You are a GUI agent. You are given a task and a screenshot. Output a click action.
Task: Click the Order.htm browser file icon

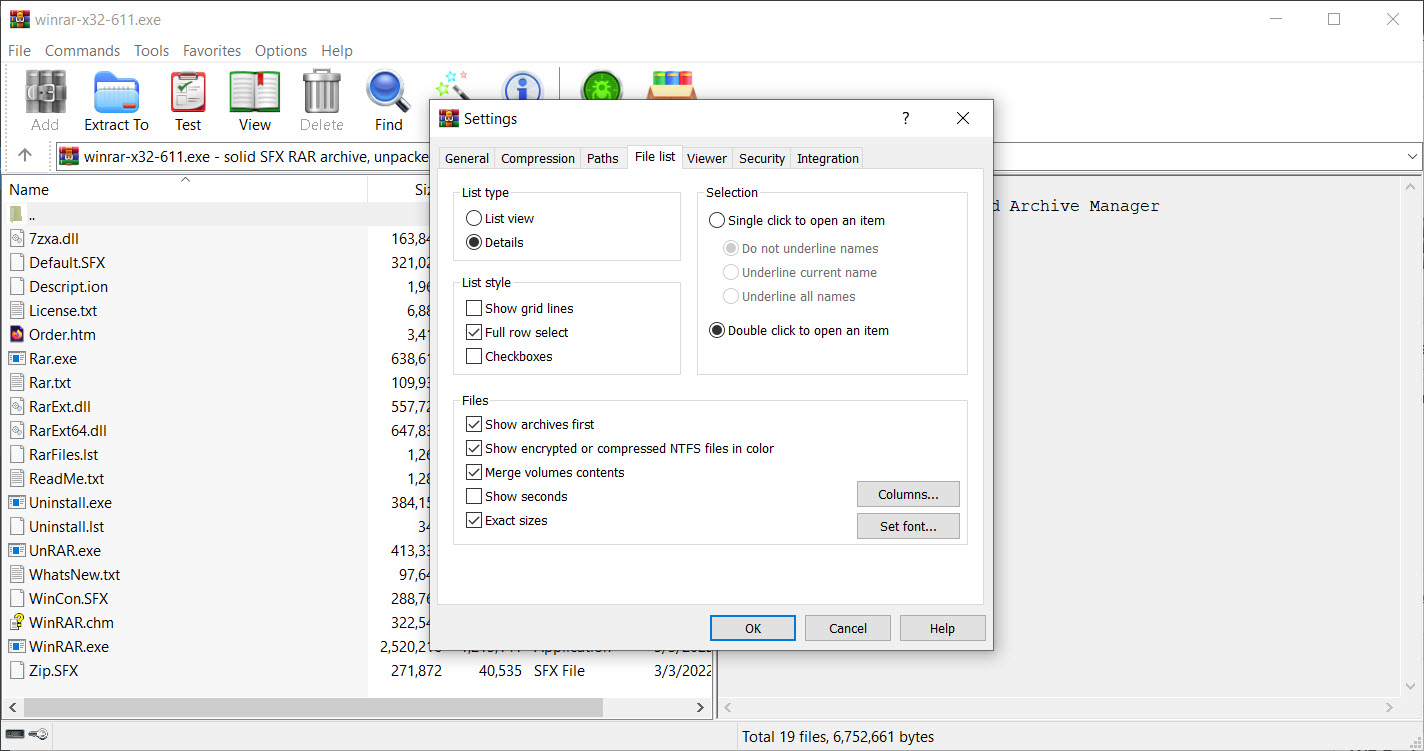[17, 334]
